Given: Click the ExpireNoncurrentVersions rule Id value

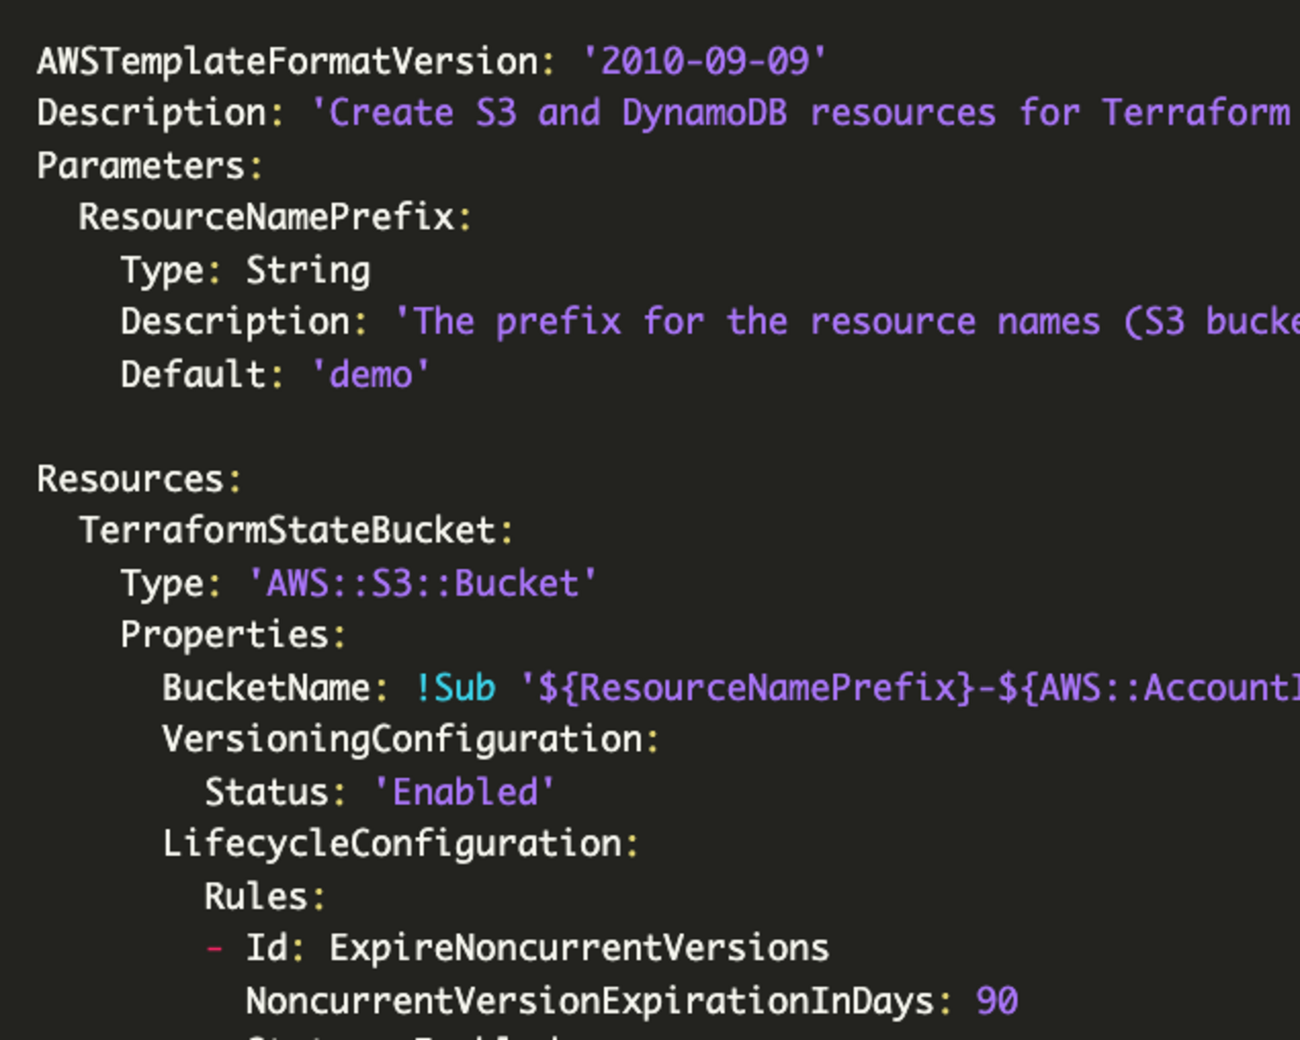Looking at the screenshot, I should 579,948.
